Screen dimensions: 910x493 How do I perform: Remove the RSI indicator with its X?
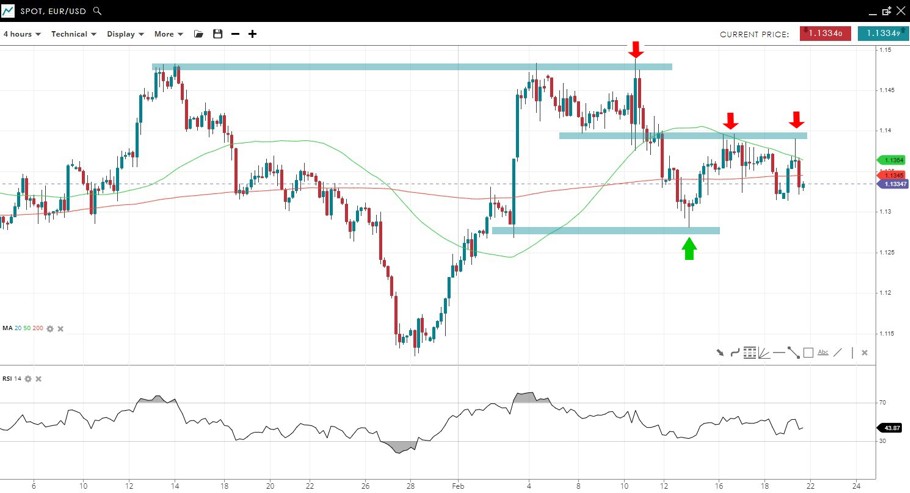point(39,379)
